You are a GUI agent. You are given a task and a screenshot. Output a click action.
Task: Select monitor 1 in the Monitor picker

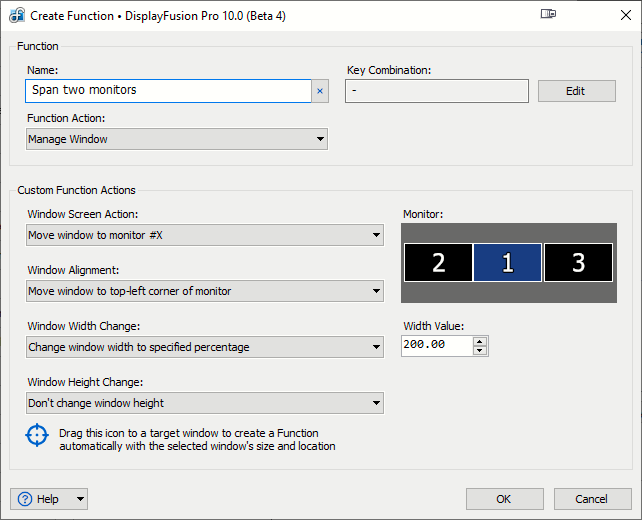(508, 262)
